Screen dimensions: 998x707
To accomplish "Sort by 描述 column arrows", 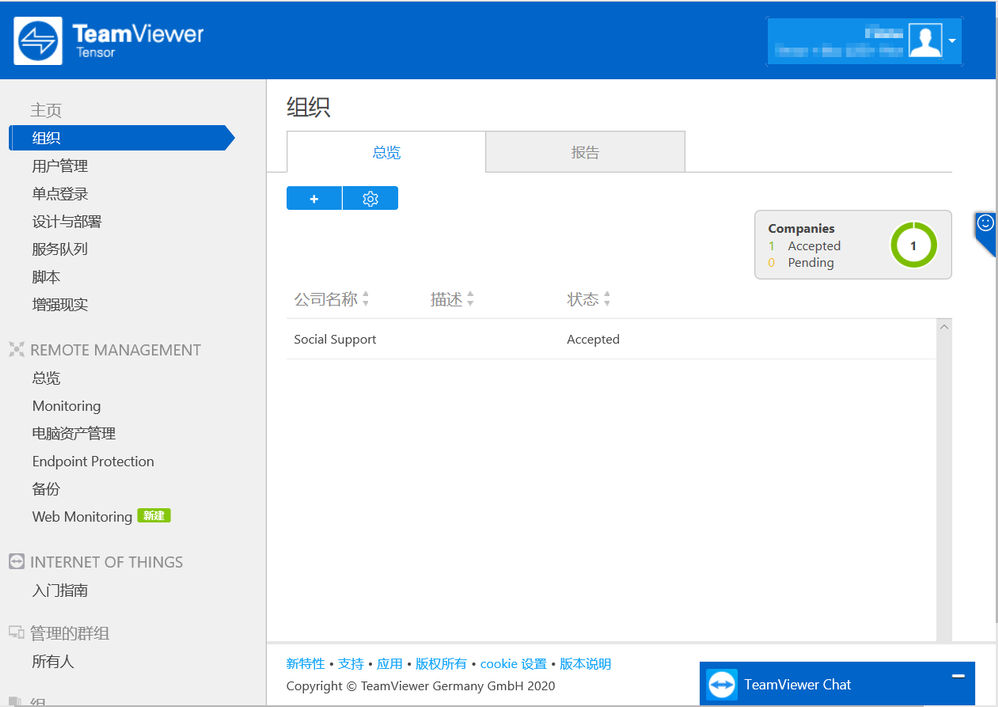I will [470, 299].
